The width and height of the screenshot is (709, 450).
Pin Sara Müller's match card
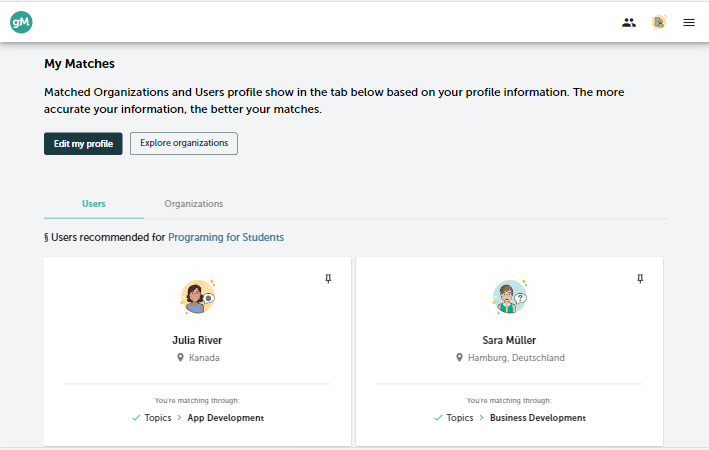tap(640, 279)
